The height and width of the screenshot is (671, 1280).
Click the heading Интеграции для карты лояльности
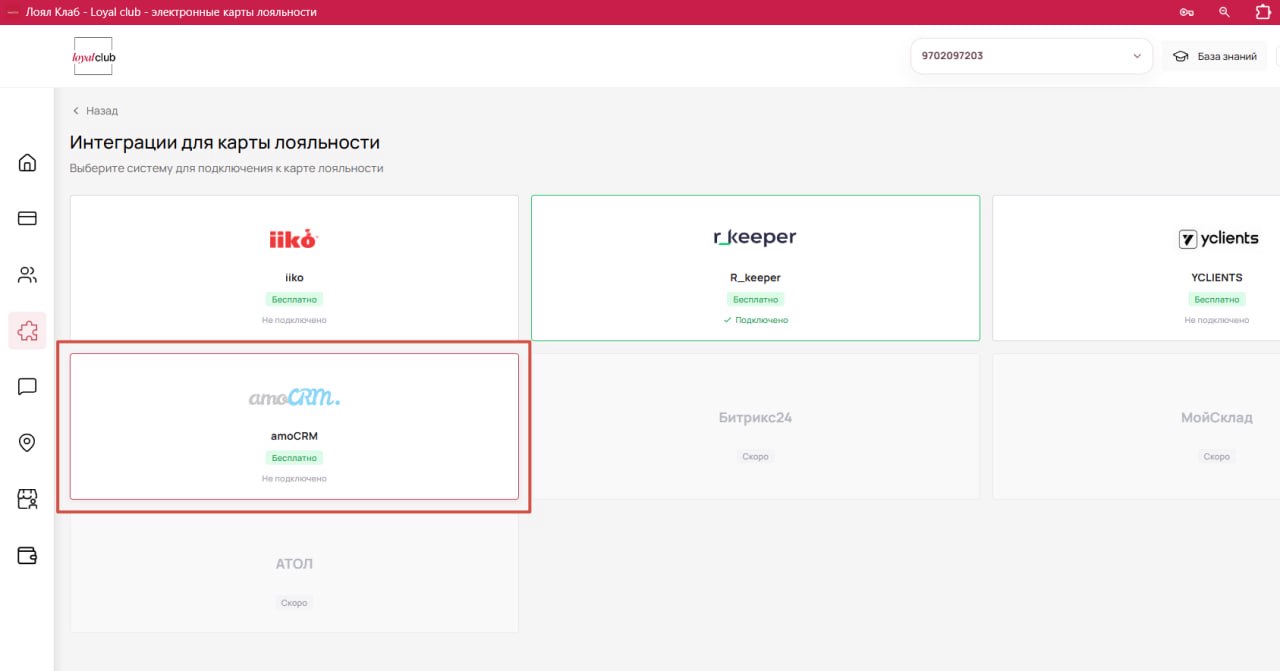[225, 143]
